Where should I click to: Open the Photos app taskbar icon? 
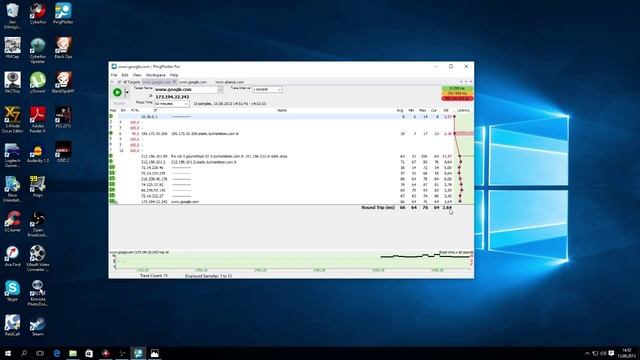[155, 353]
